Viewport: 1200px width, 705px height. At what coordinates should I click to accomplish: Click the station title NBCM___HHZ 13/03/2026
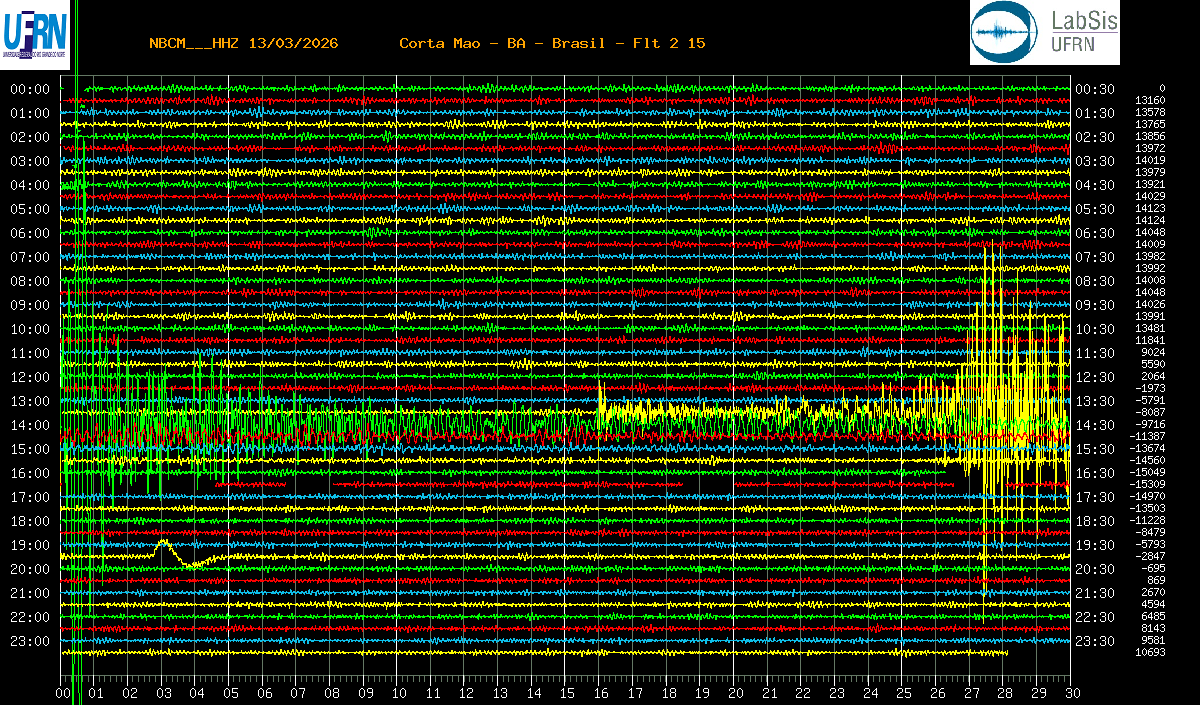tap(243, 43)
